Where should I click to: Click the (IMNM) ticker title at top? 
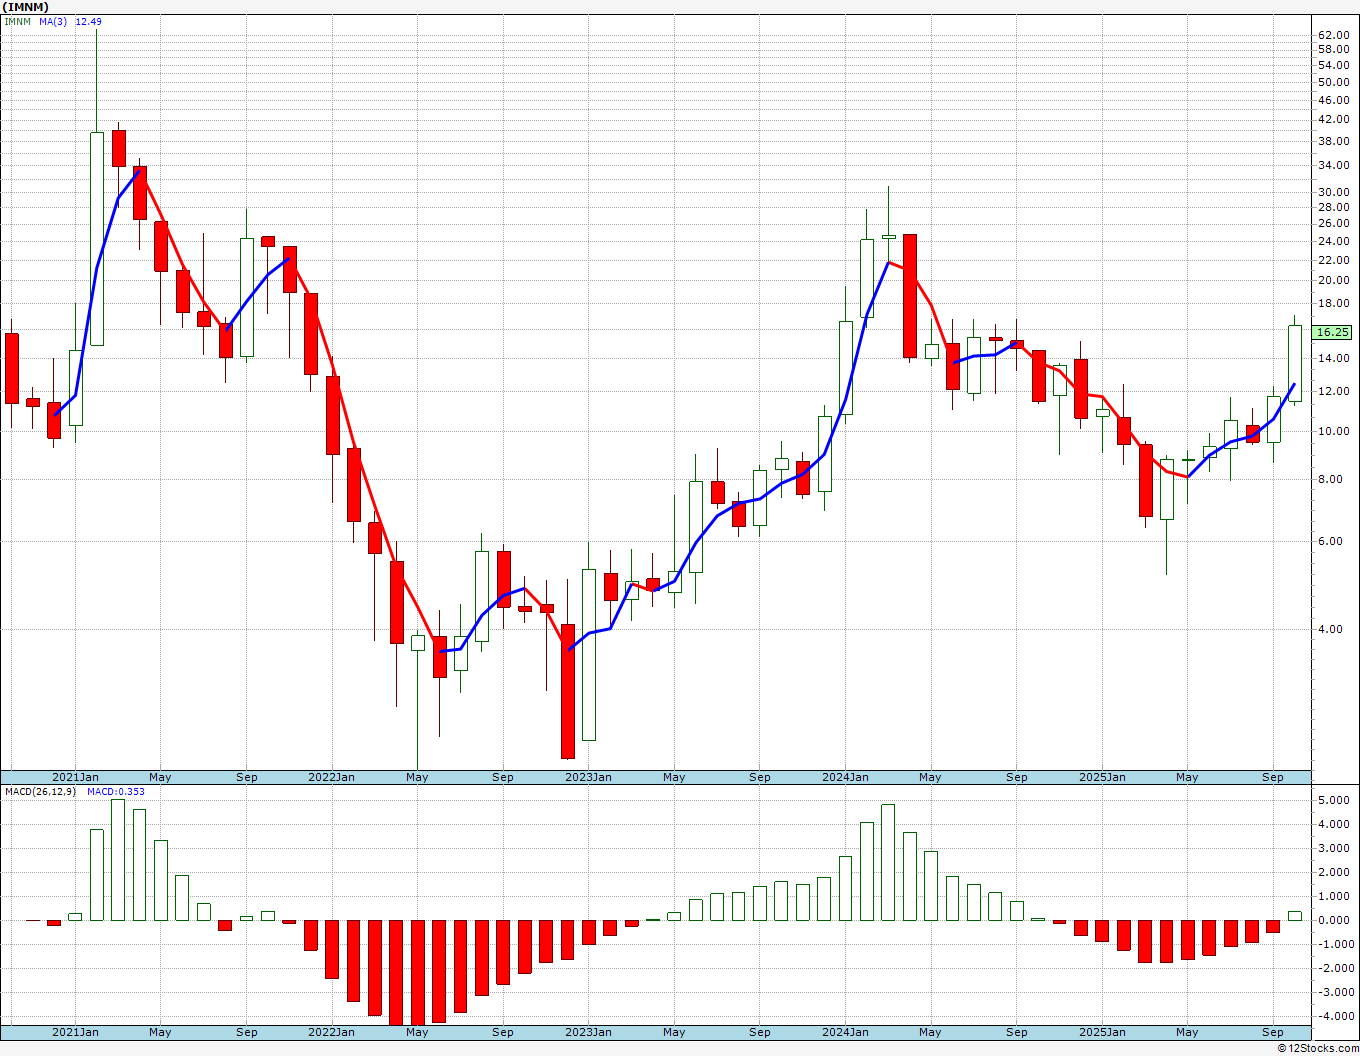[27, 7]
